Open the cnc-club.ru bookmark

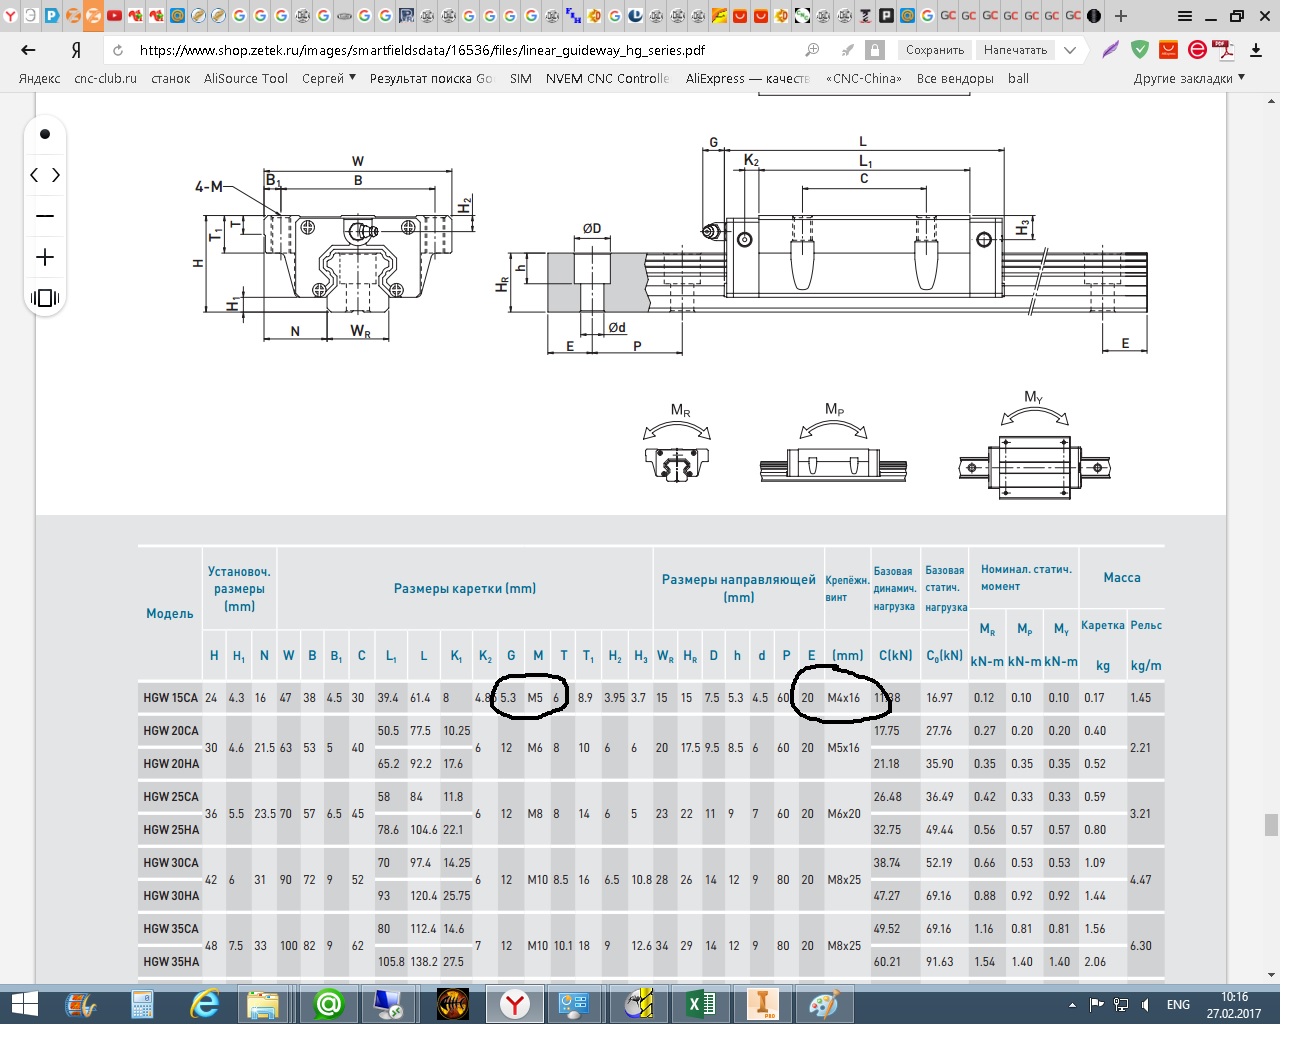(105, 78)
